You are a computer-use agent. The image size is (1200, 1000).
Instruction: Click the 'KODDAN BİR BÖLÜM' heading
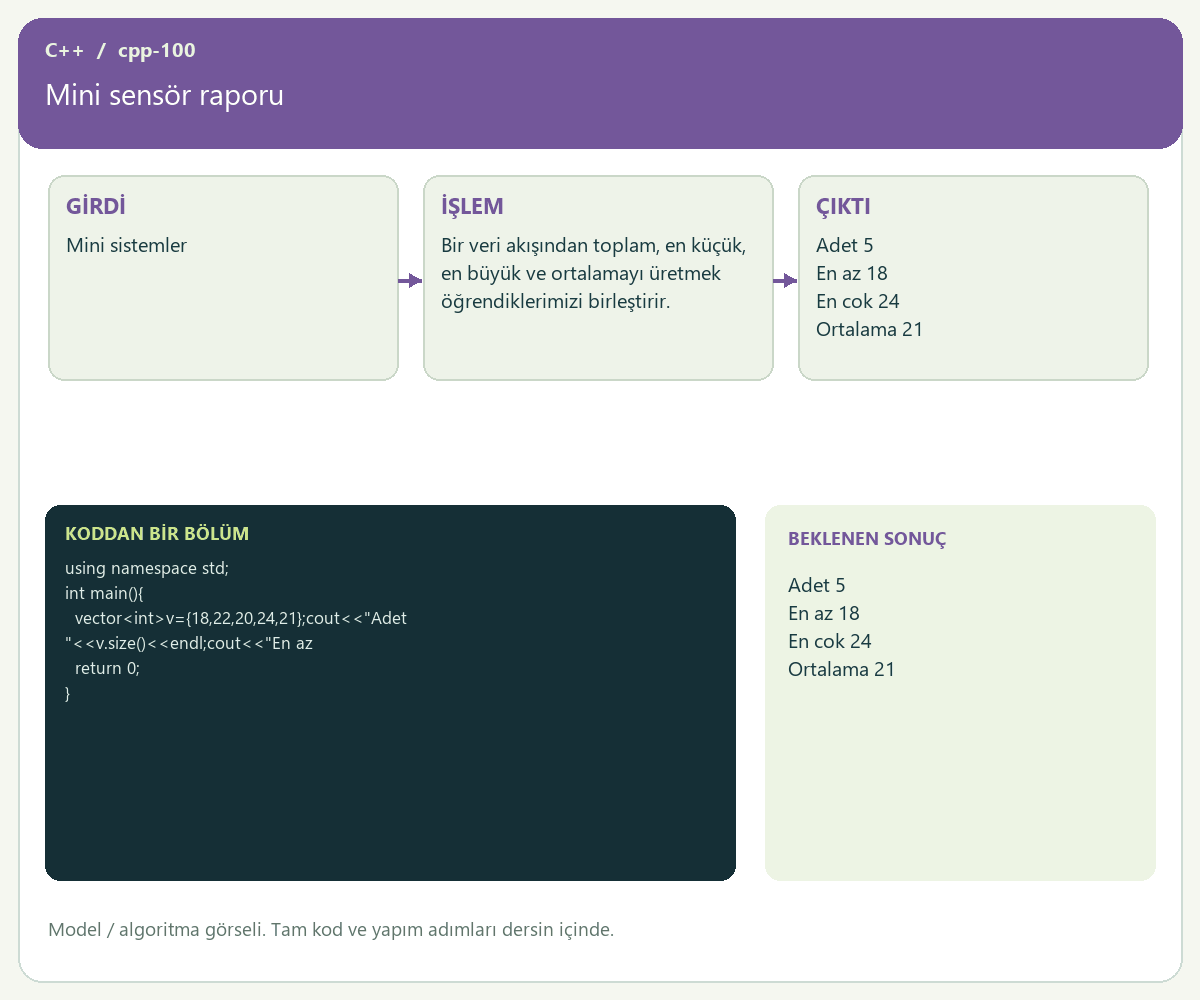pos(157,534)
